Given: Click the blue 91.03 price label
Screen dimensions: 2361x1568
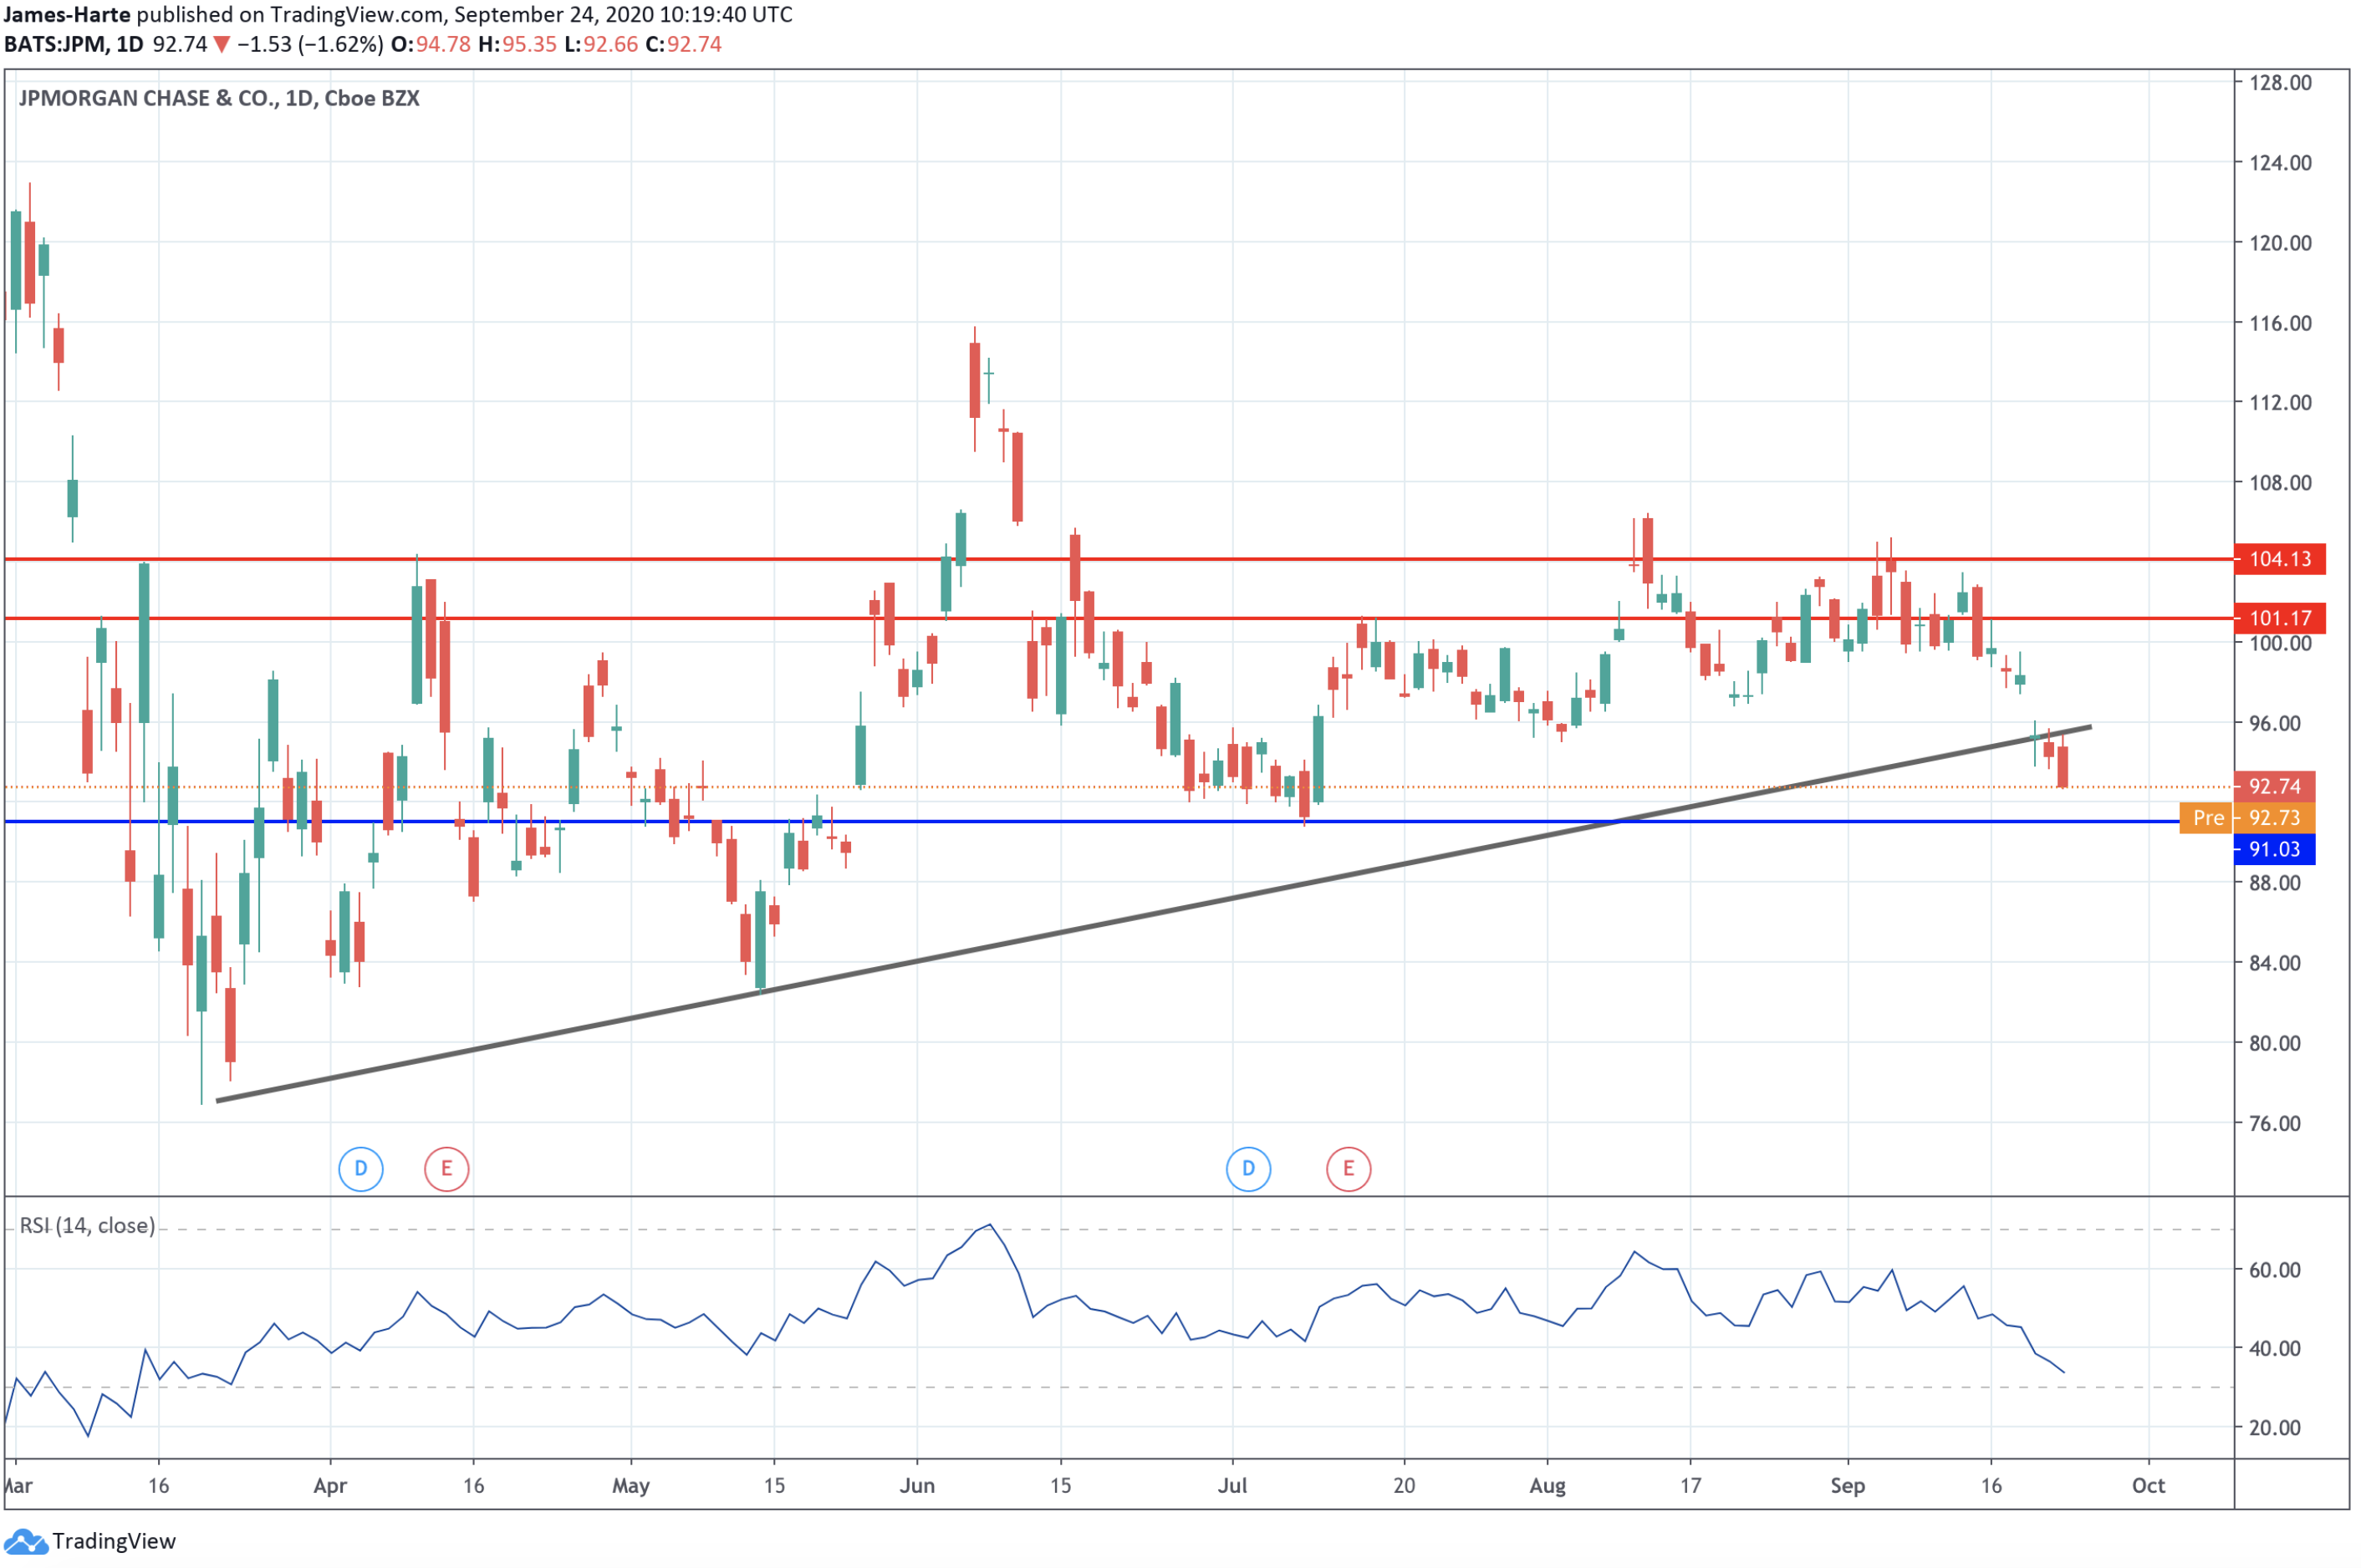Looking at the screenshot, I should click(x=2274, y=850).
